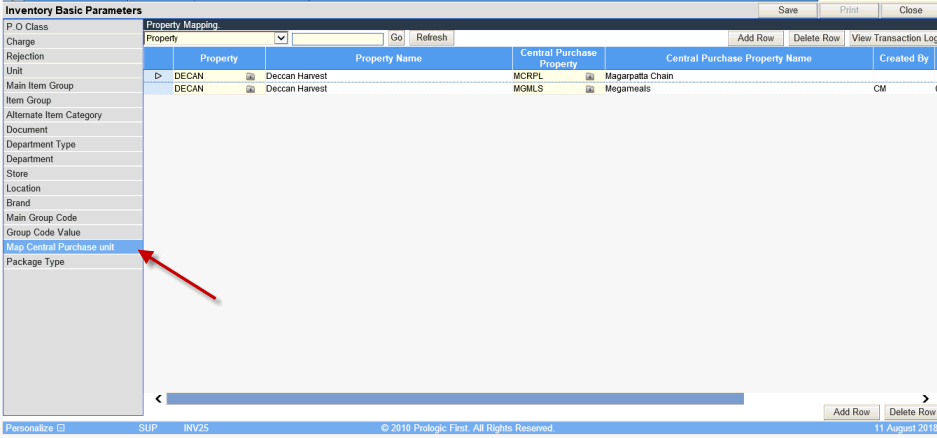Sort by Central Purchase Property Name header
This screenshot has height=438, width=937.
coord(739,59)
